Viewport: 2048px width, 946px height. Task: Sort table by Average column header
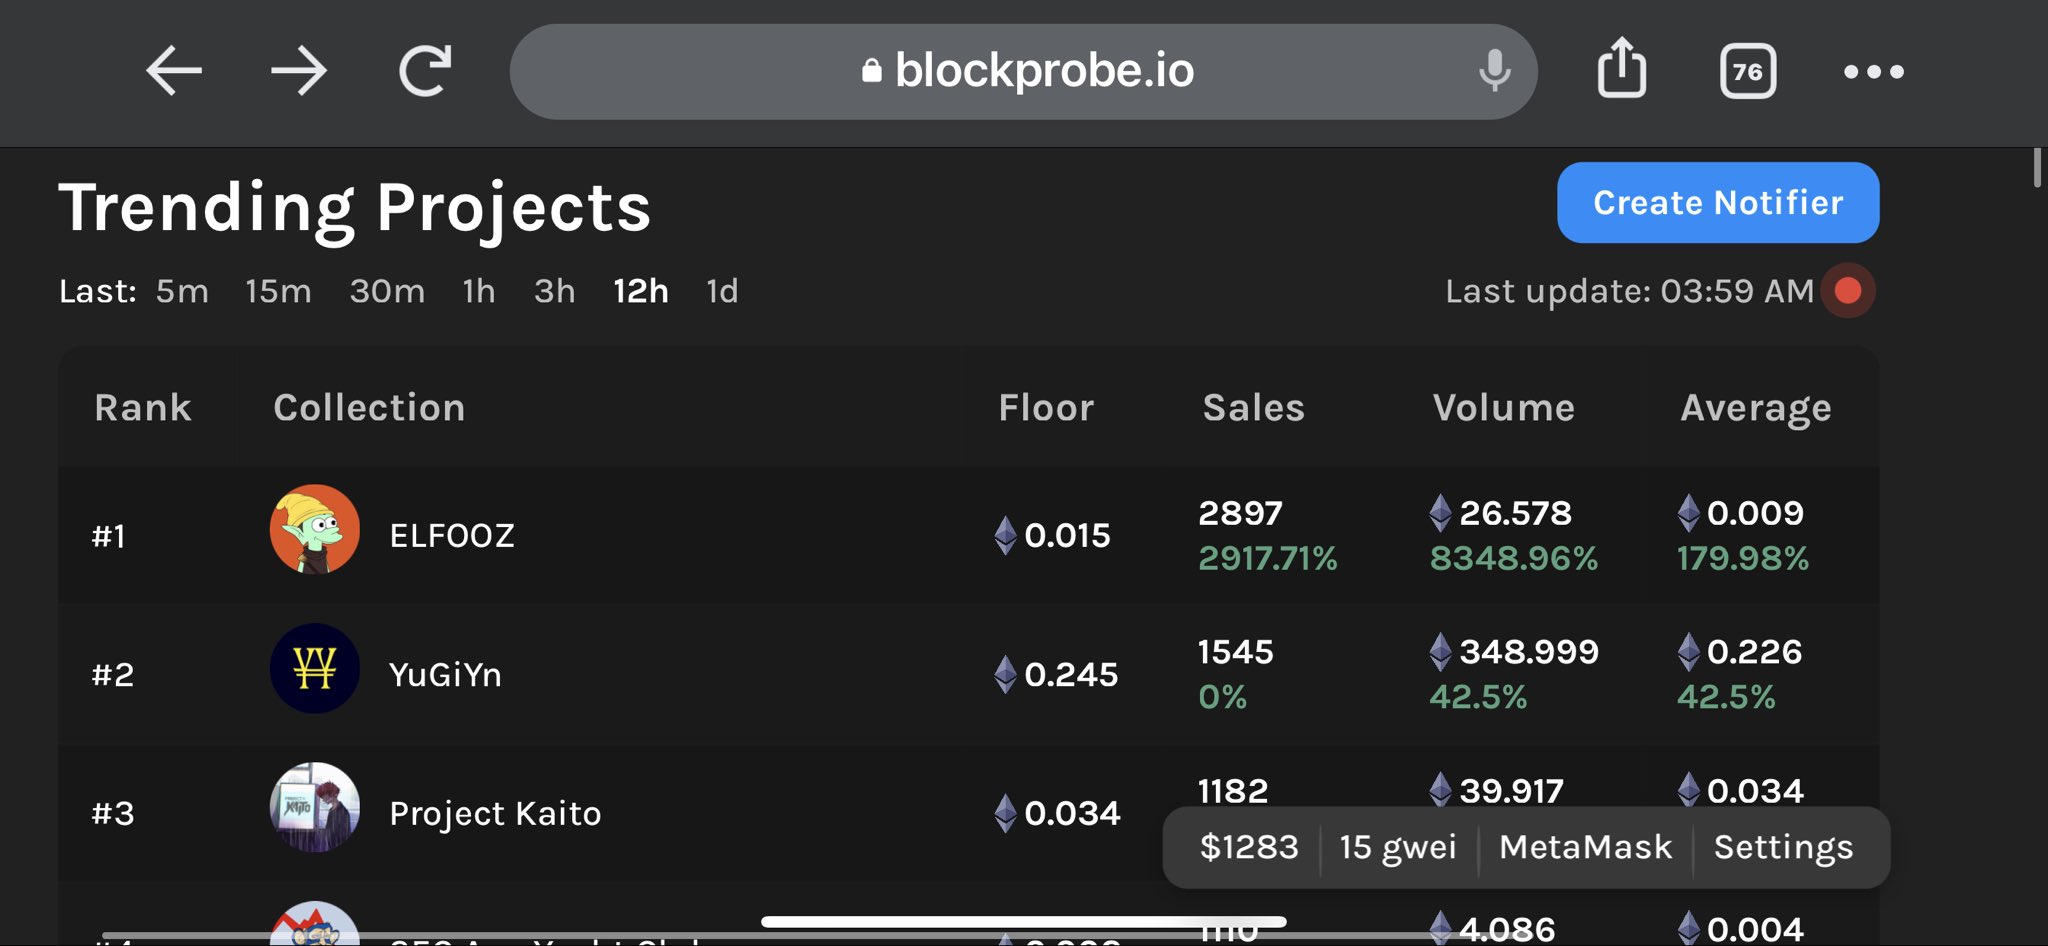1756,410
